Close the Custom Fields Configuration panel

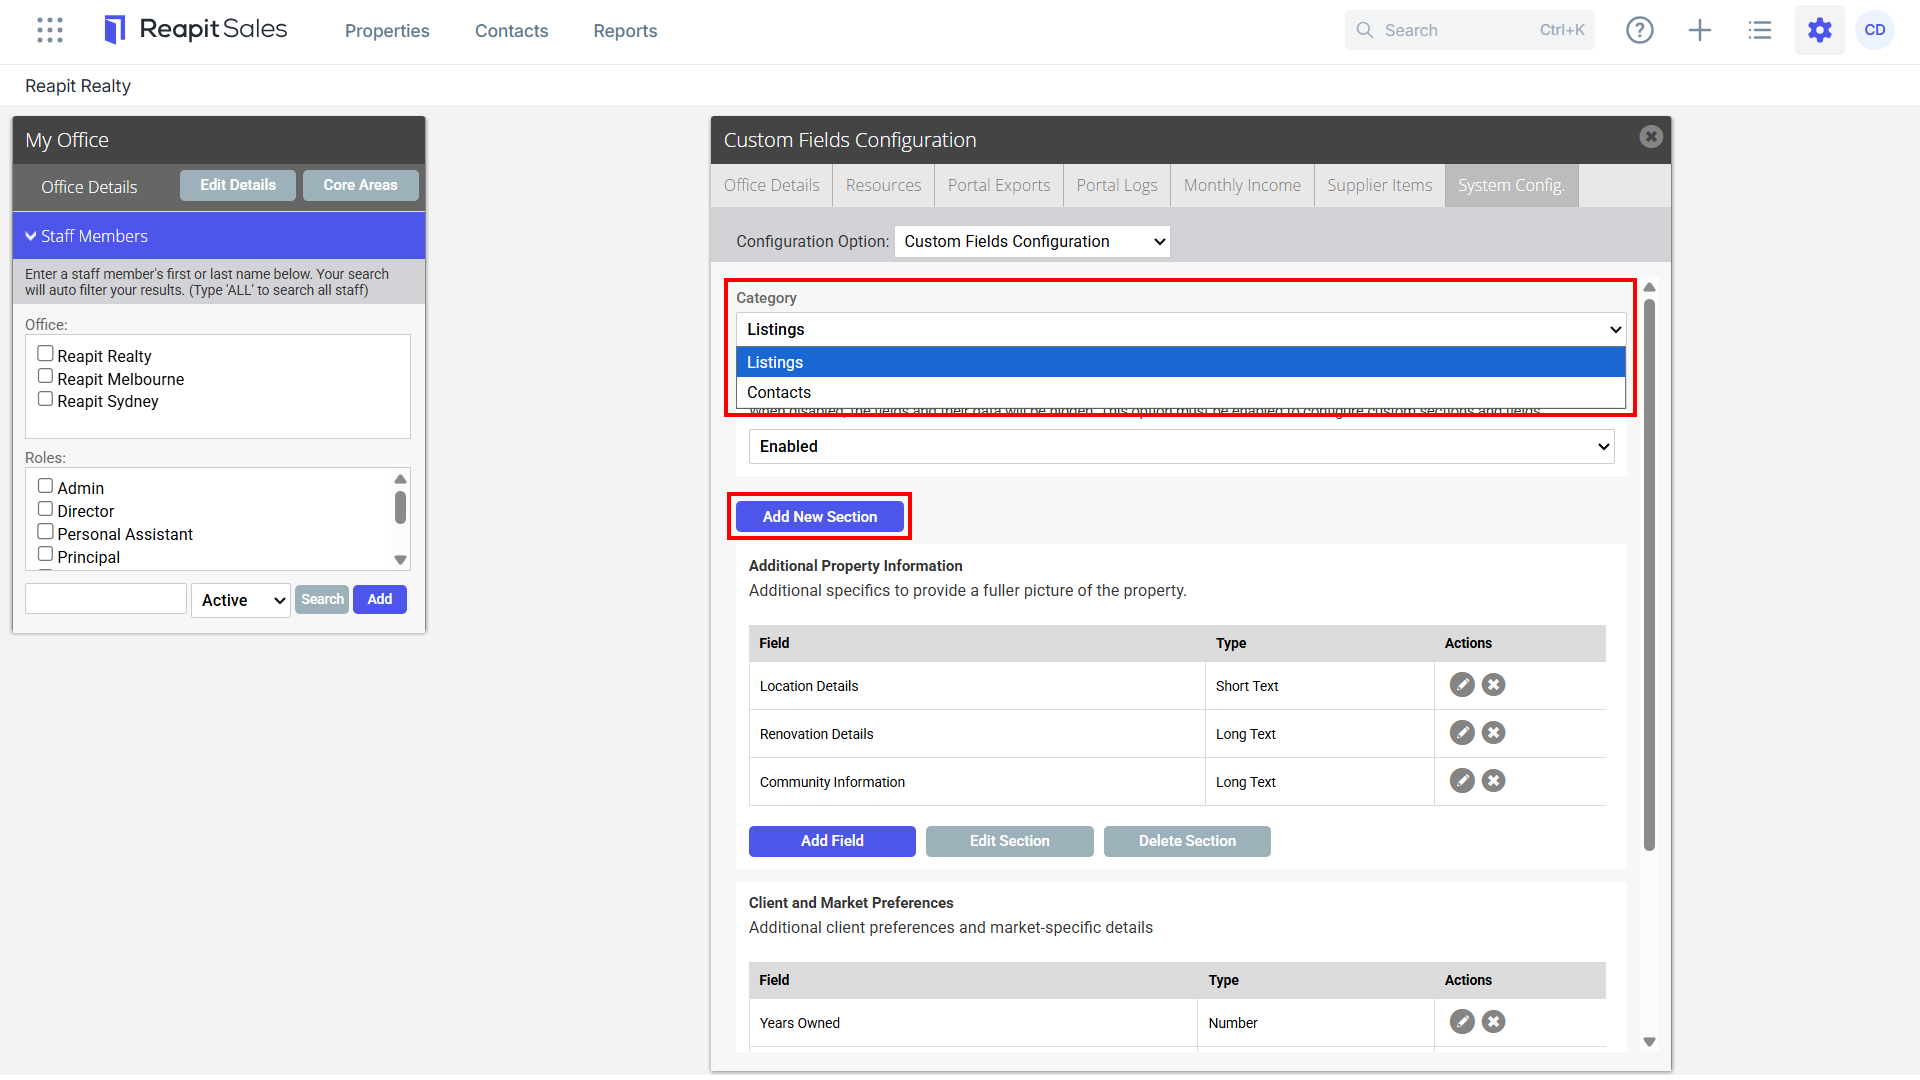click(1651, 137)
